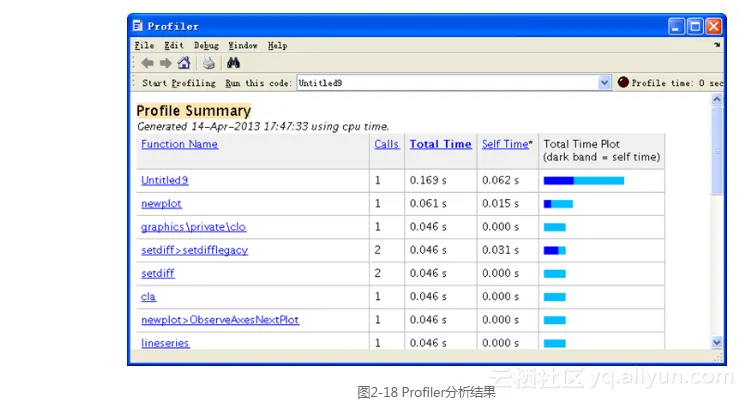Viewport: 745px width, 400px height.
Task: Click the binoculars Find icon
Action: point(233,63)
